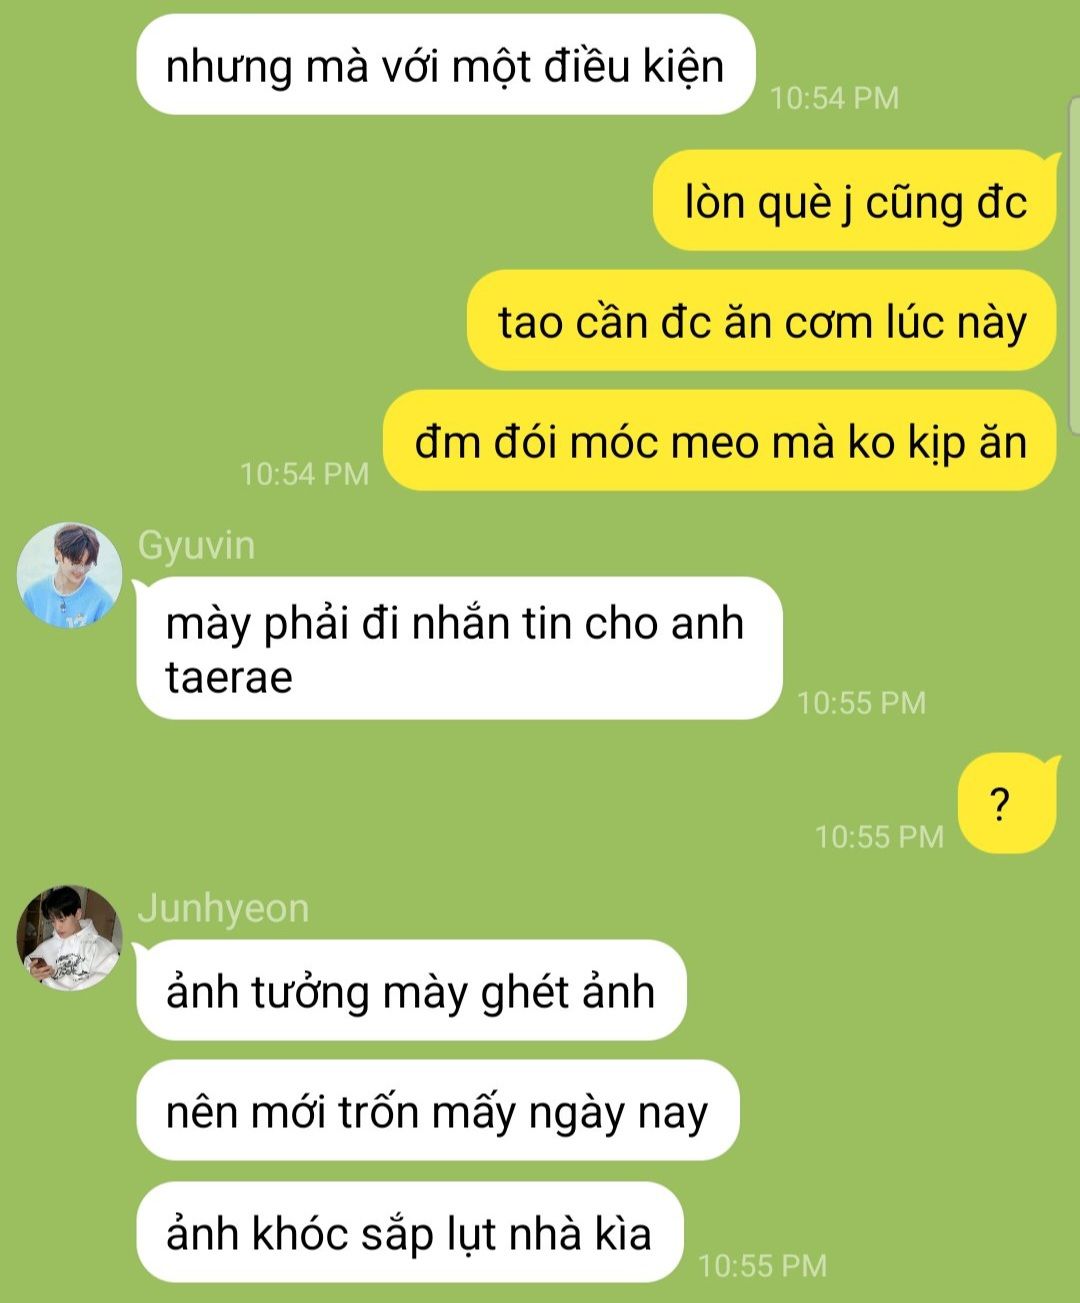Tap the 10:54 PM timestamp beside the yellow bubbles
Viewport: 1080px width, 1303px height.
pos(304,474)
